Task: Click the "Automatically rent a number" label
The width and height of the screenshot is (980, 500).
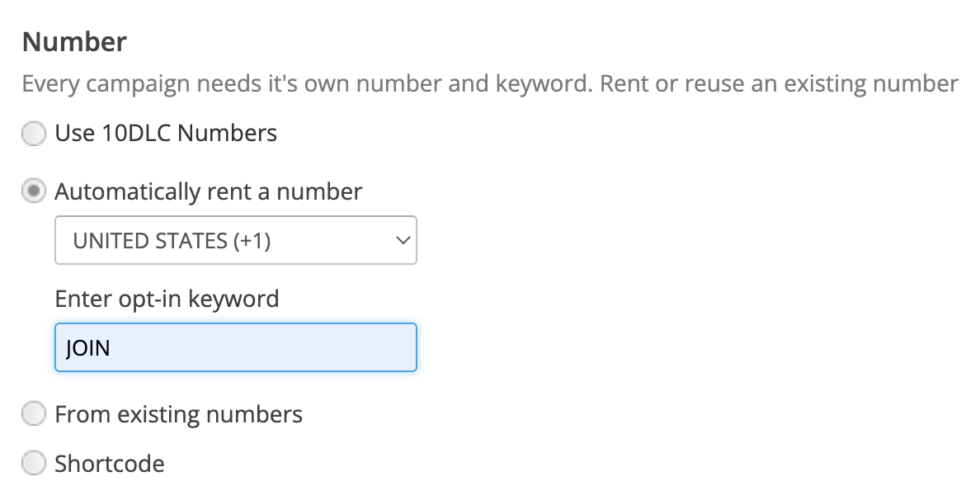Action: coord(208,191)
